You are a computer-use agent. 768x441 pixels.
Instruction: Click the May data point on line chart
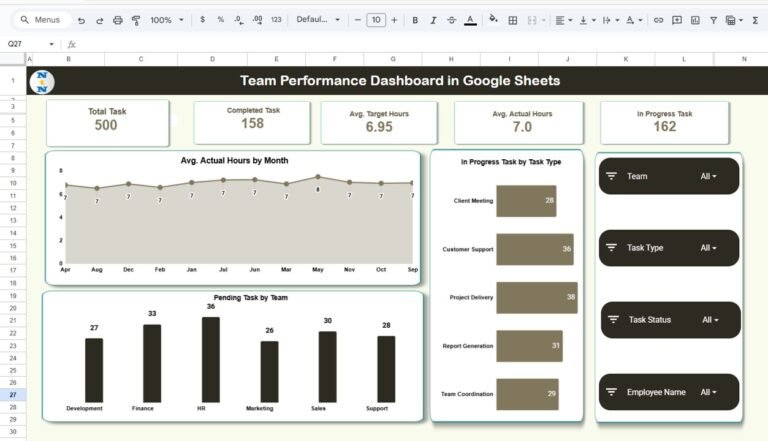[x=318, y=177]
